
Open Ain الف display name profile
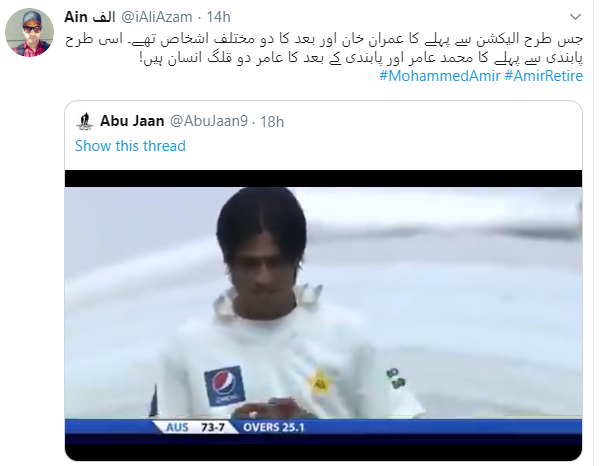click(x=90, y=17)
